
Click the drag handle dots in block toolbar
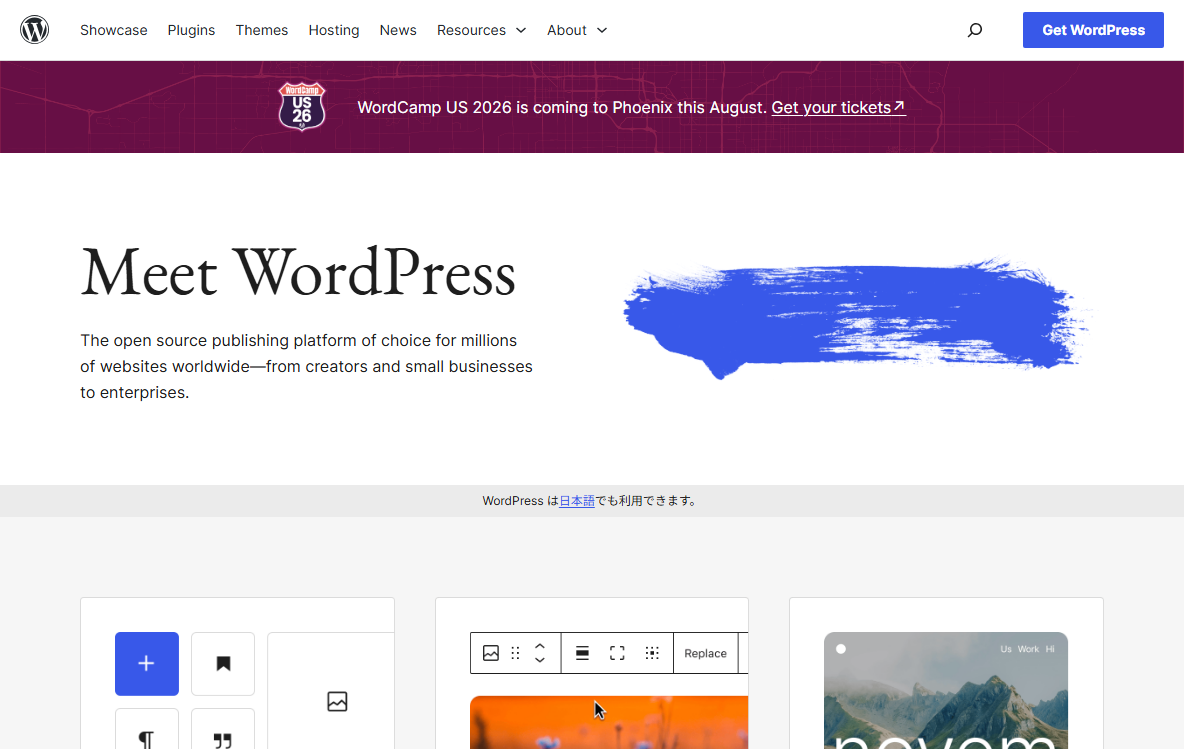[x=516, y=653]
